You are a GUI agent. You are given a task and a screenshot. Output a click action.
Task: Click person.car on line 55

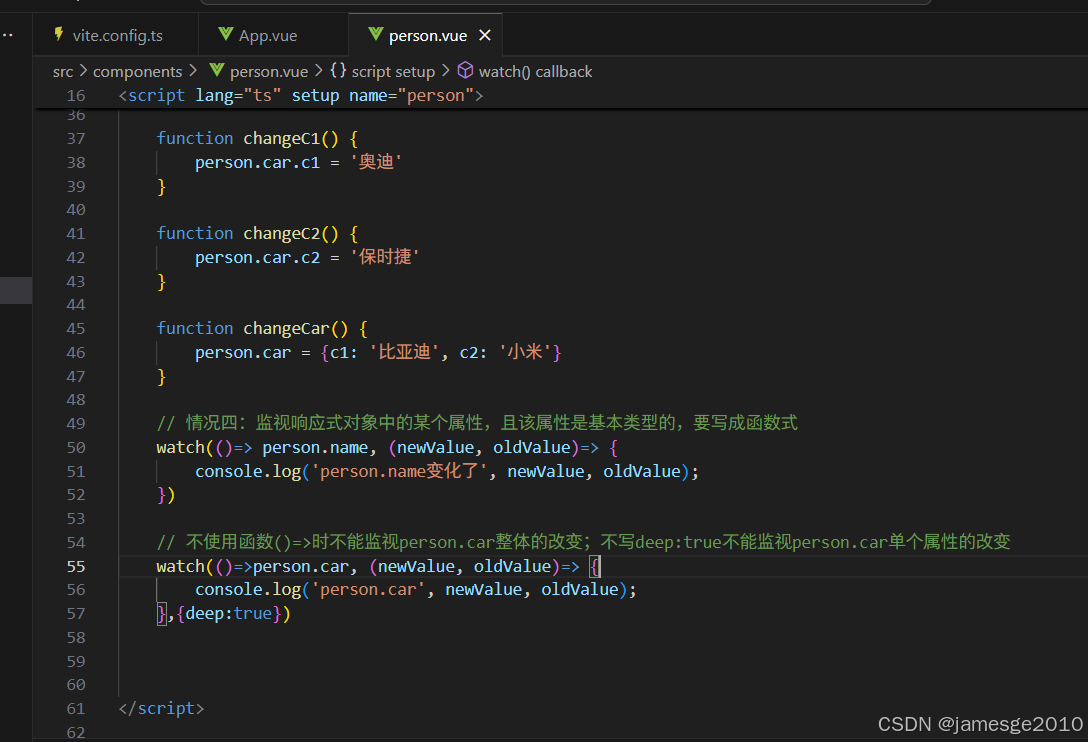(x=300, y=566)
